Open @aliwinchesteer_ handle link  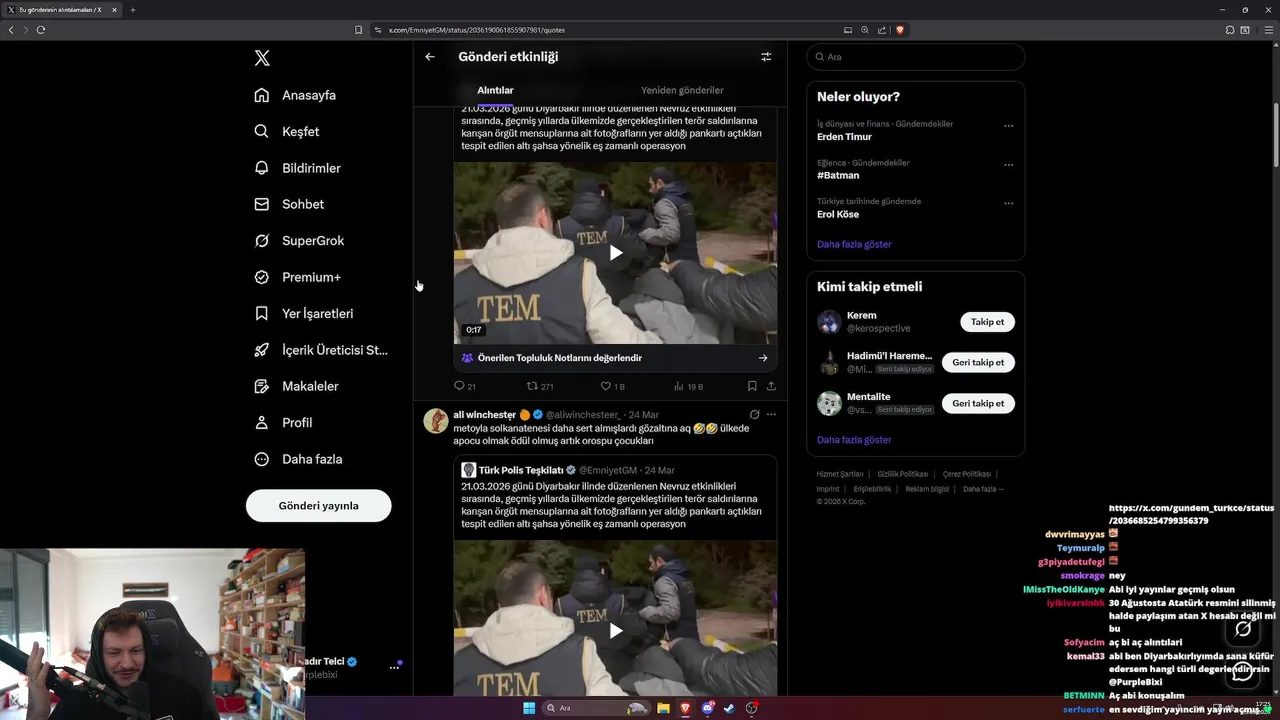[583, 415]
